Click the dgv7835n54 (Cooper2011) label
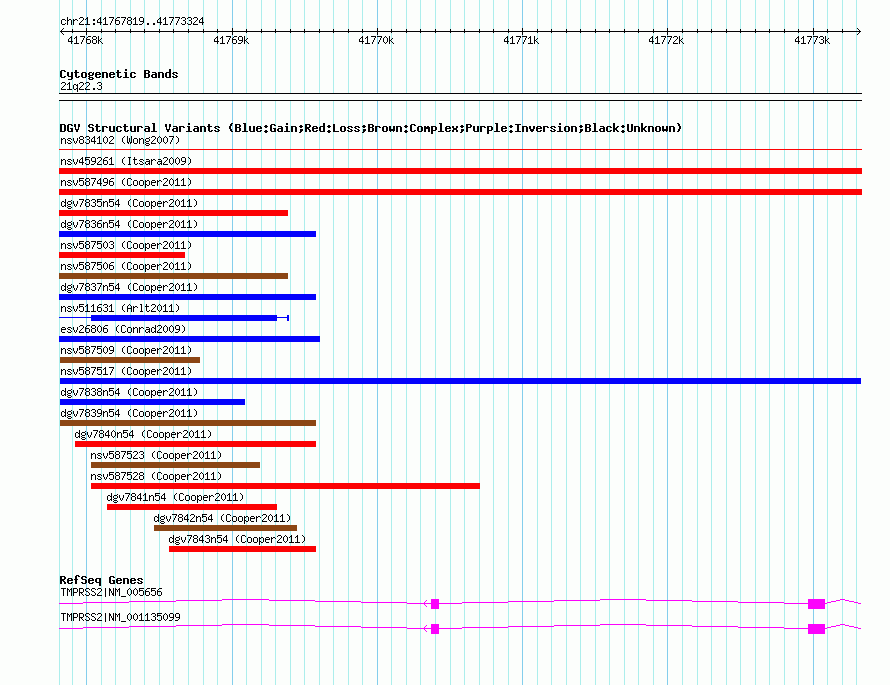The height and width of the screenshot is (685, 890). [129, 203]
